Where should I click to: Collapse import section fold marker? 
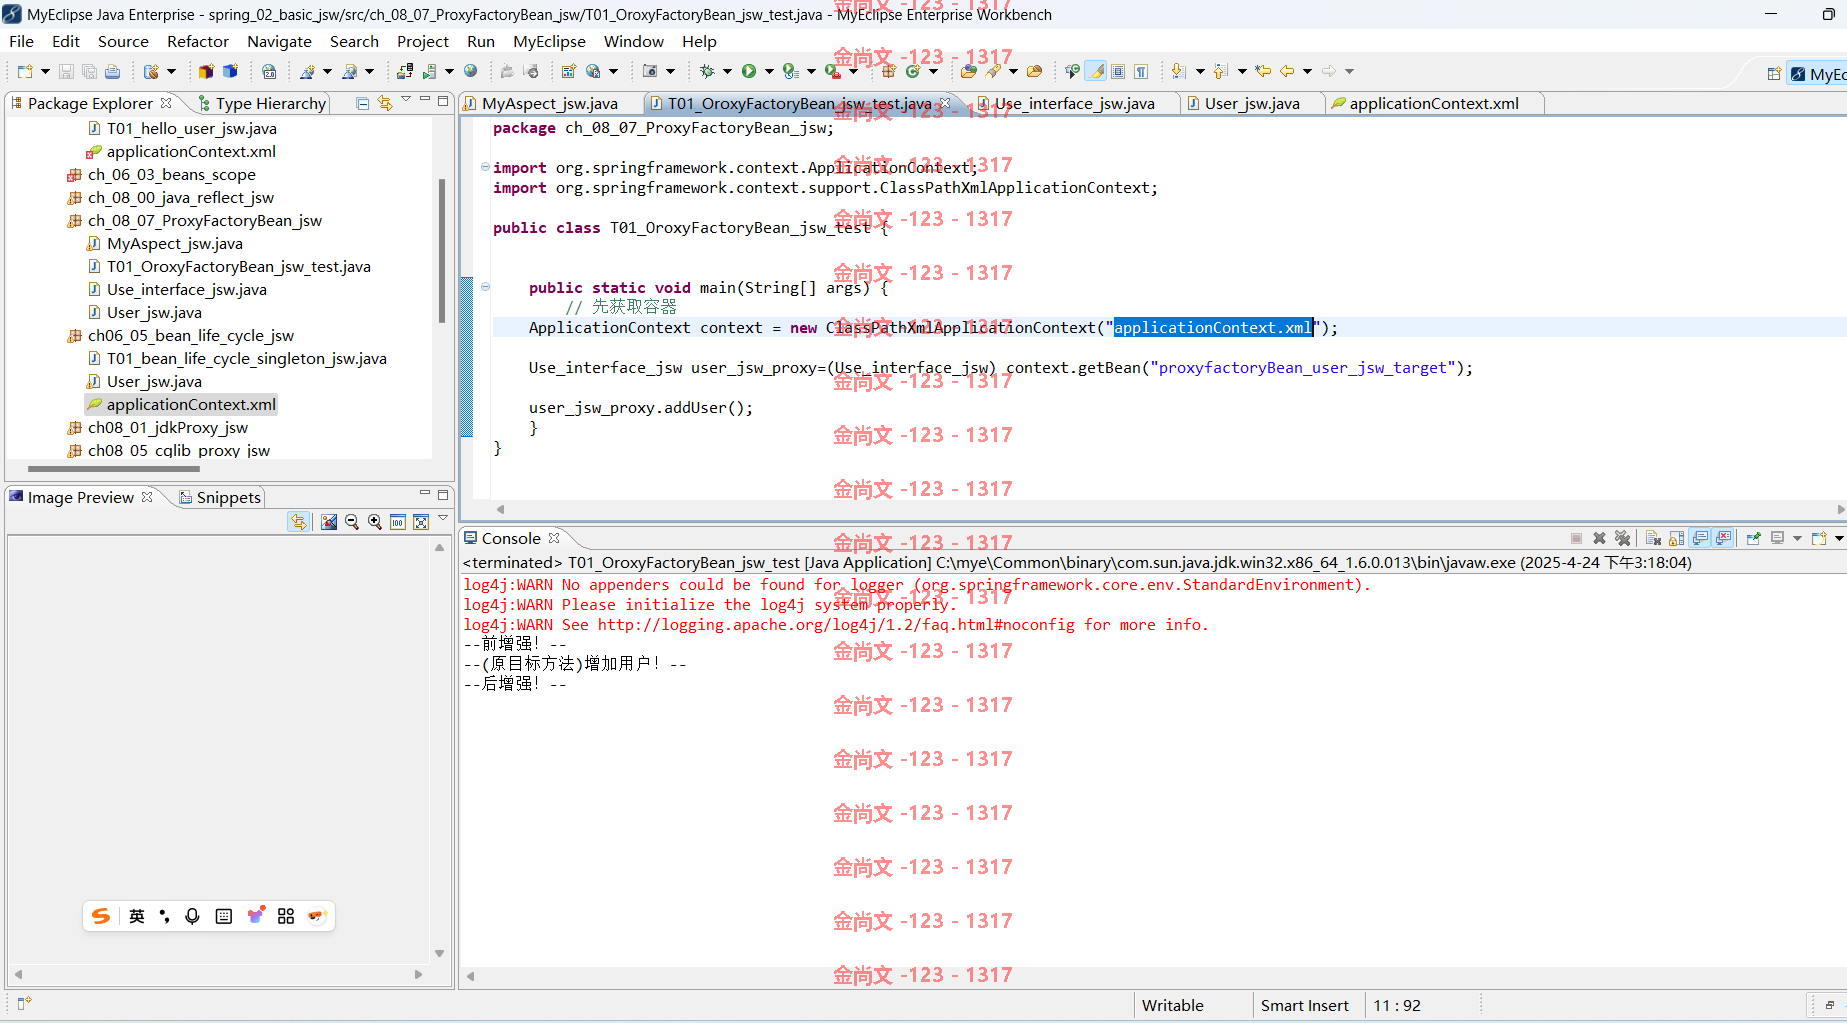click(485, 167)
